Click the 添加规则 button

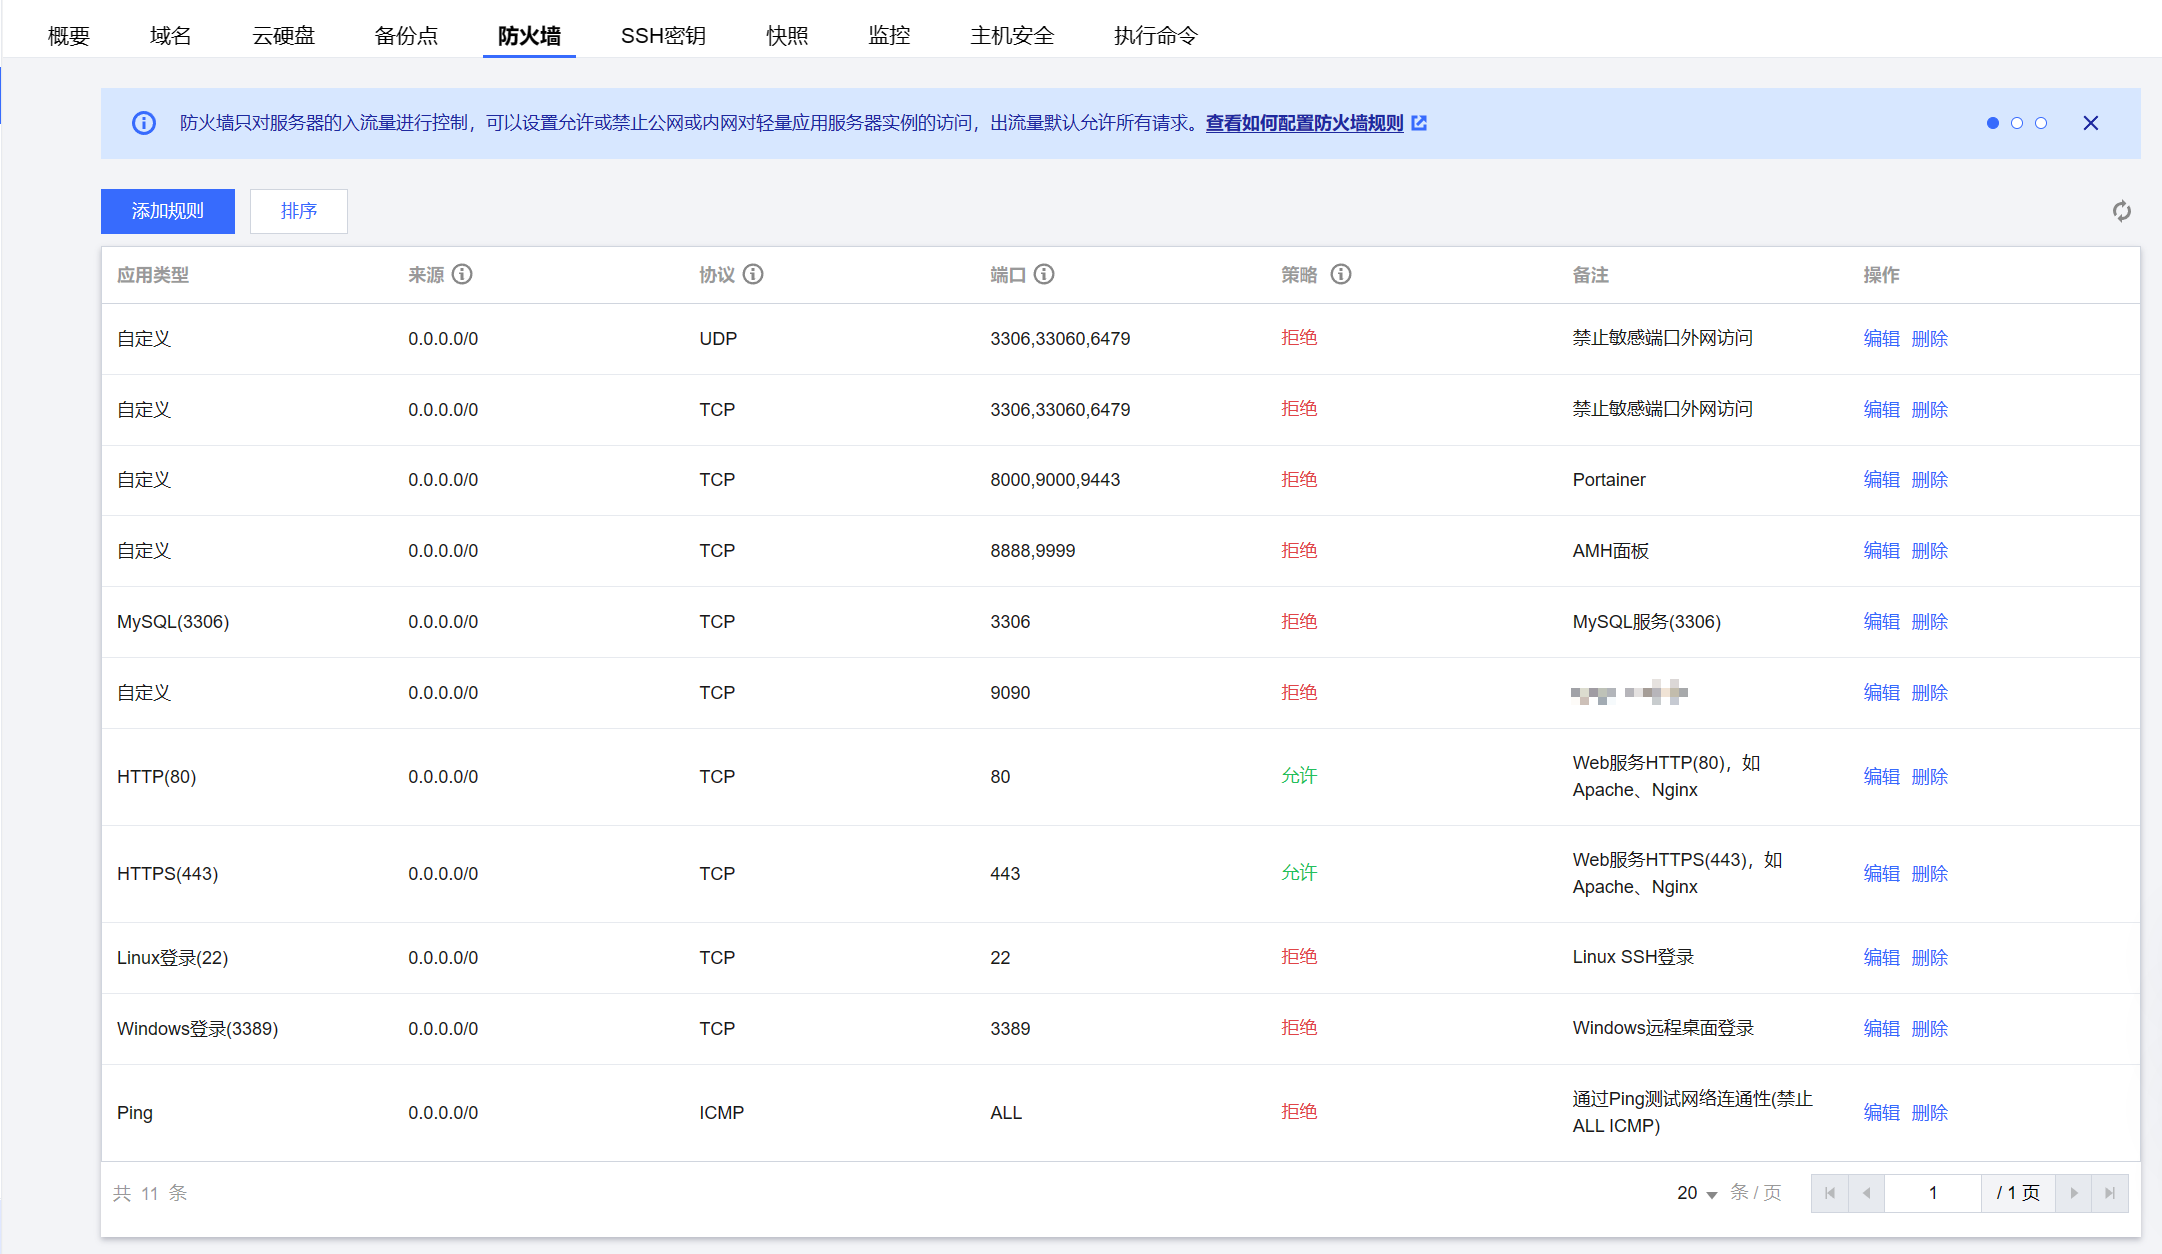[168, 211]
